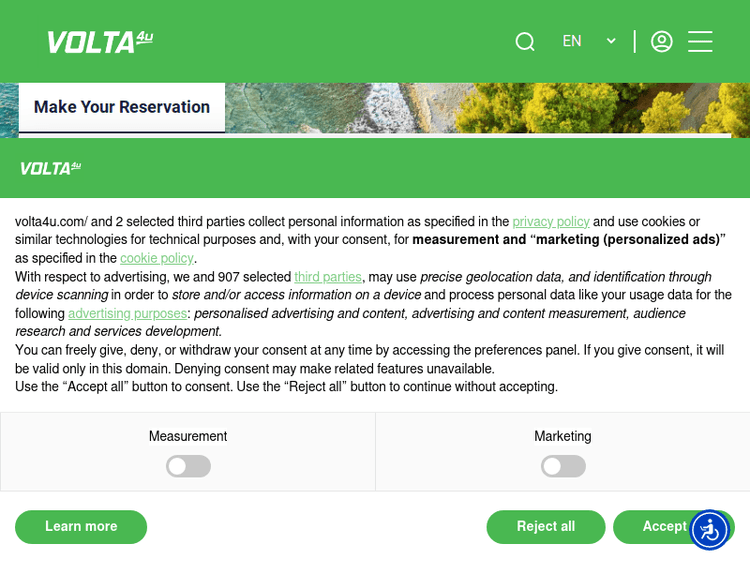Open the search magnifier icon

pyautogui.click(x=525, y=42)
